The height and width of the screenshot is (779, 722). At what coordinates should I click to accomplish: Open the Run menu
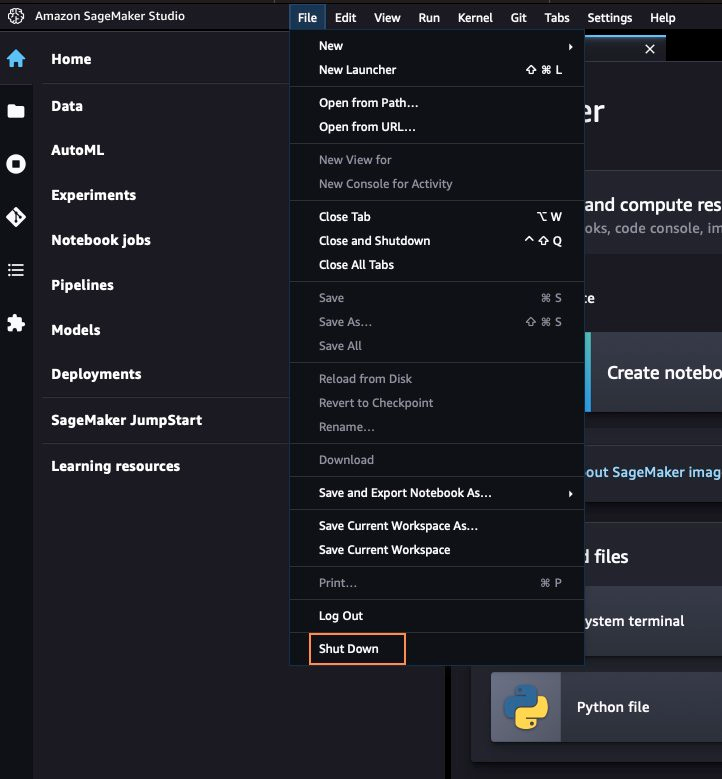pyautogui.click(x=429, y=17)
